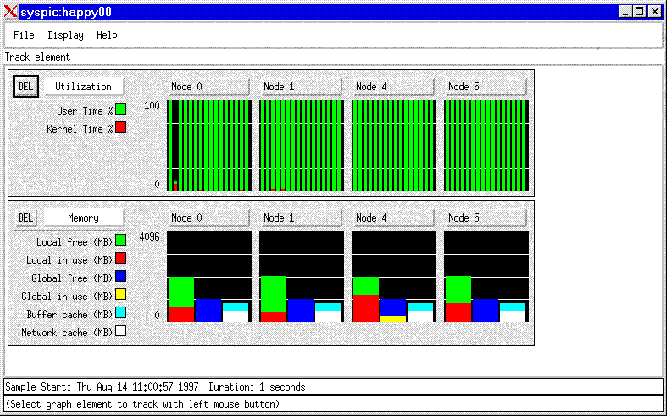Click the Utilization label button
Image resolution: width=667 pixels, height=416 pixels.
coord(83,87)
